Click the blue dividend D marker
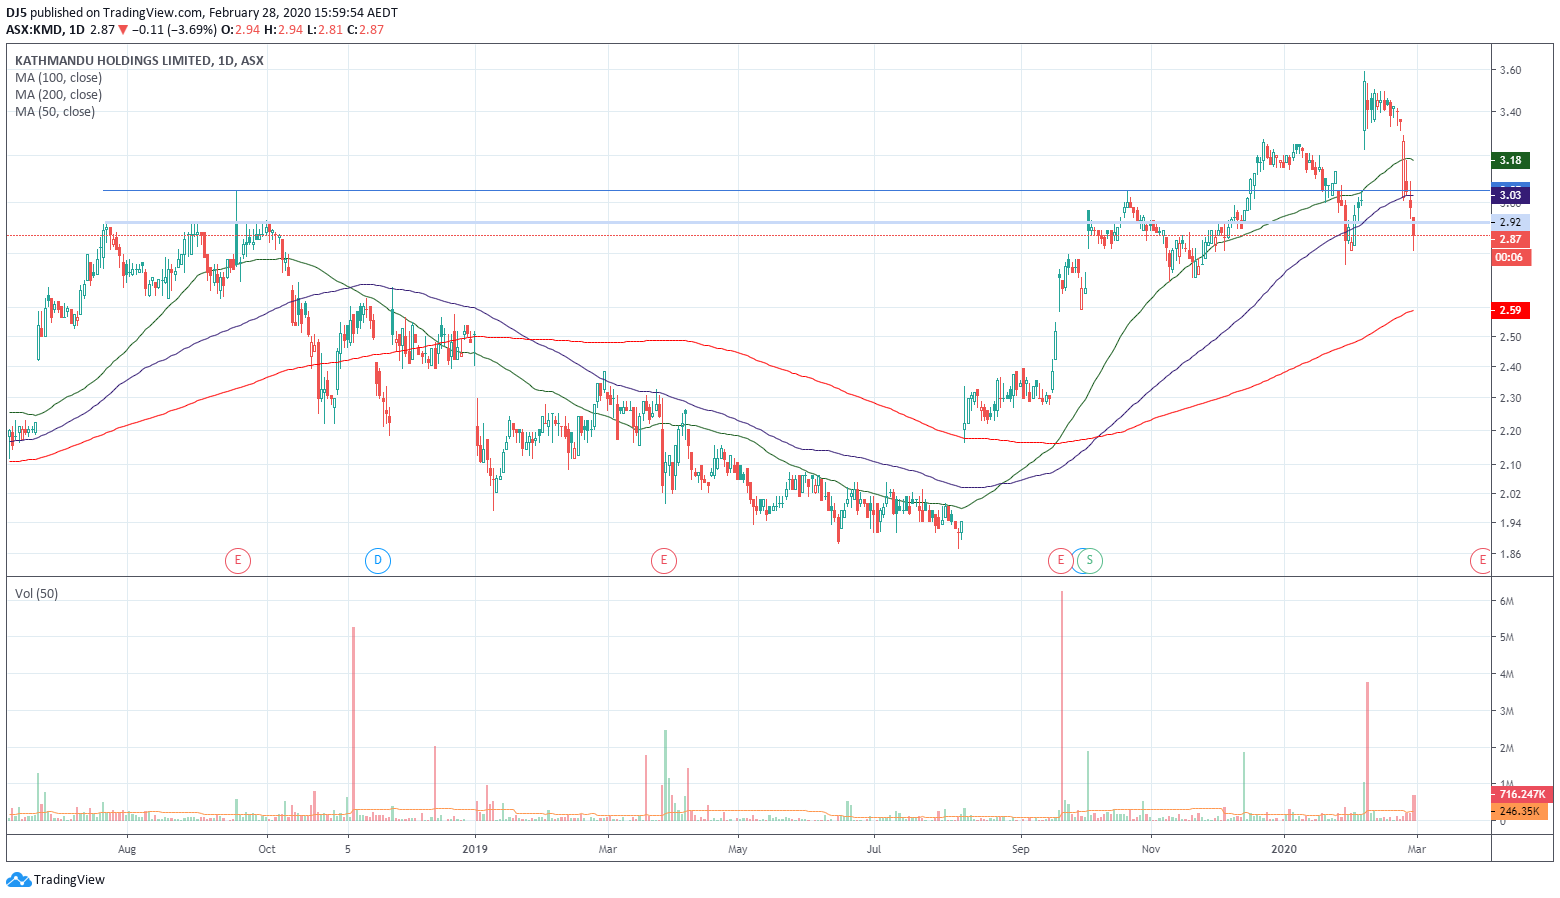1560x898 pixels. point(378,560)
